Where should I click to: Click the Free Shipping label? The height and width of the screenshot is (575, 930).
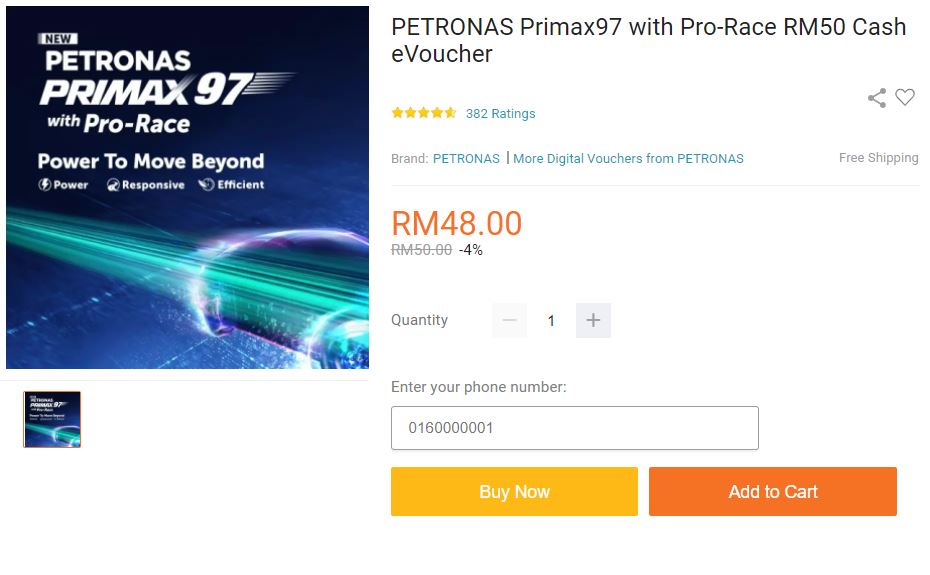click(x=878, y=158)
